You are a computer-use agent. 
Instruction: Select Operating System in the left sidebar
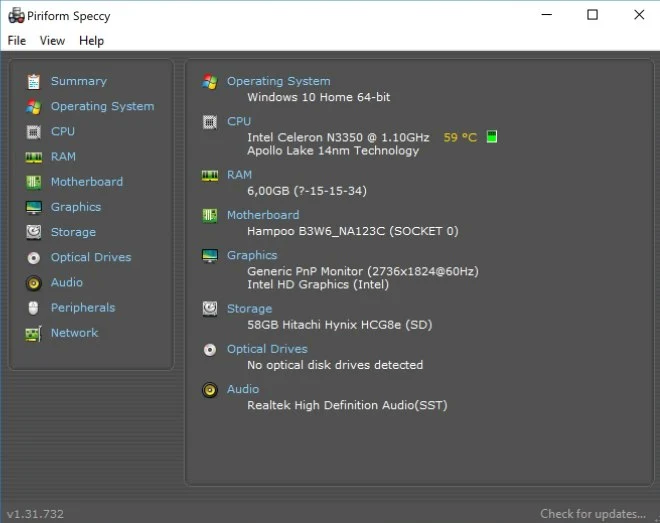102,106
